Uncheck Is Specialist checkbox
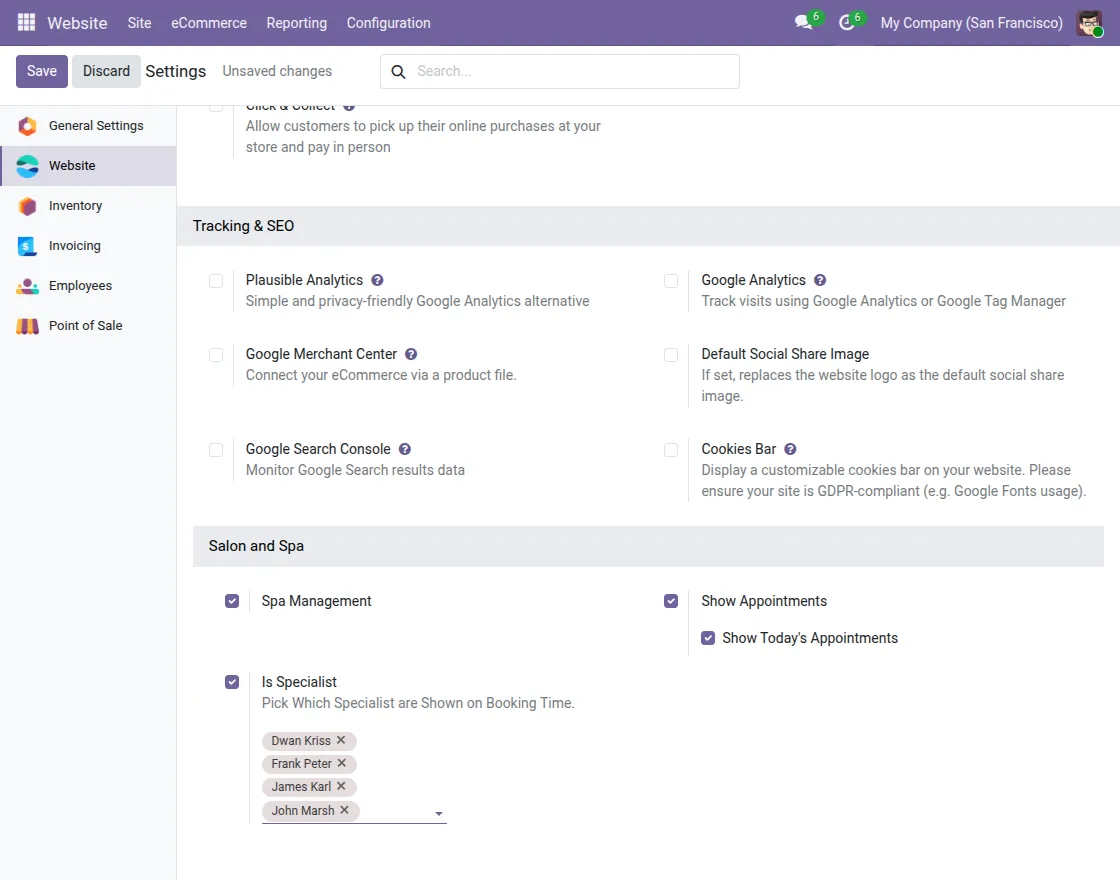The image size is (1120, 880). coord(232,682)
